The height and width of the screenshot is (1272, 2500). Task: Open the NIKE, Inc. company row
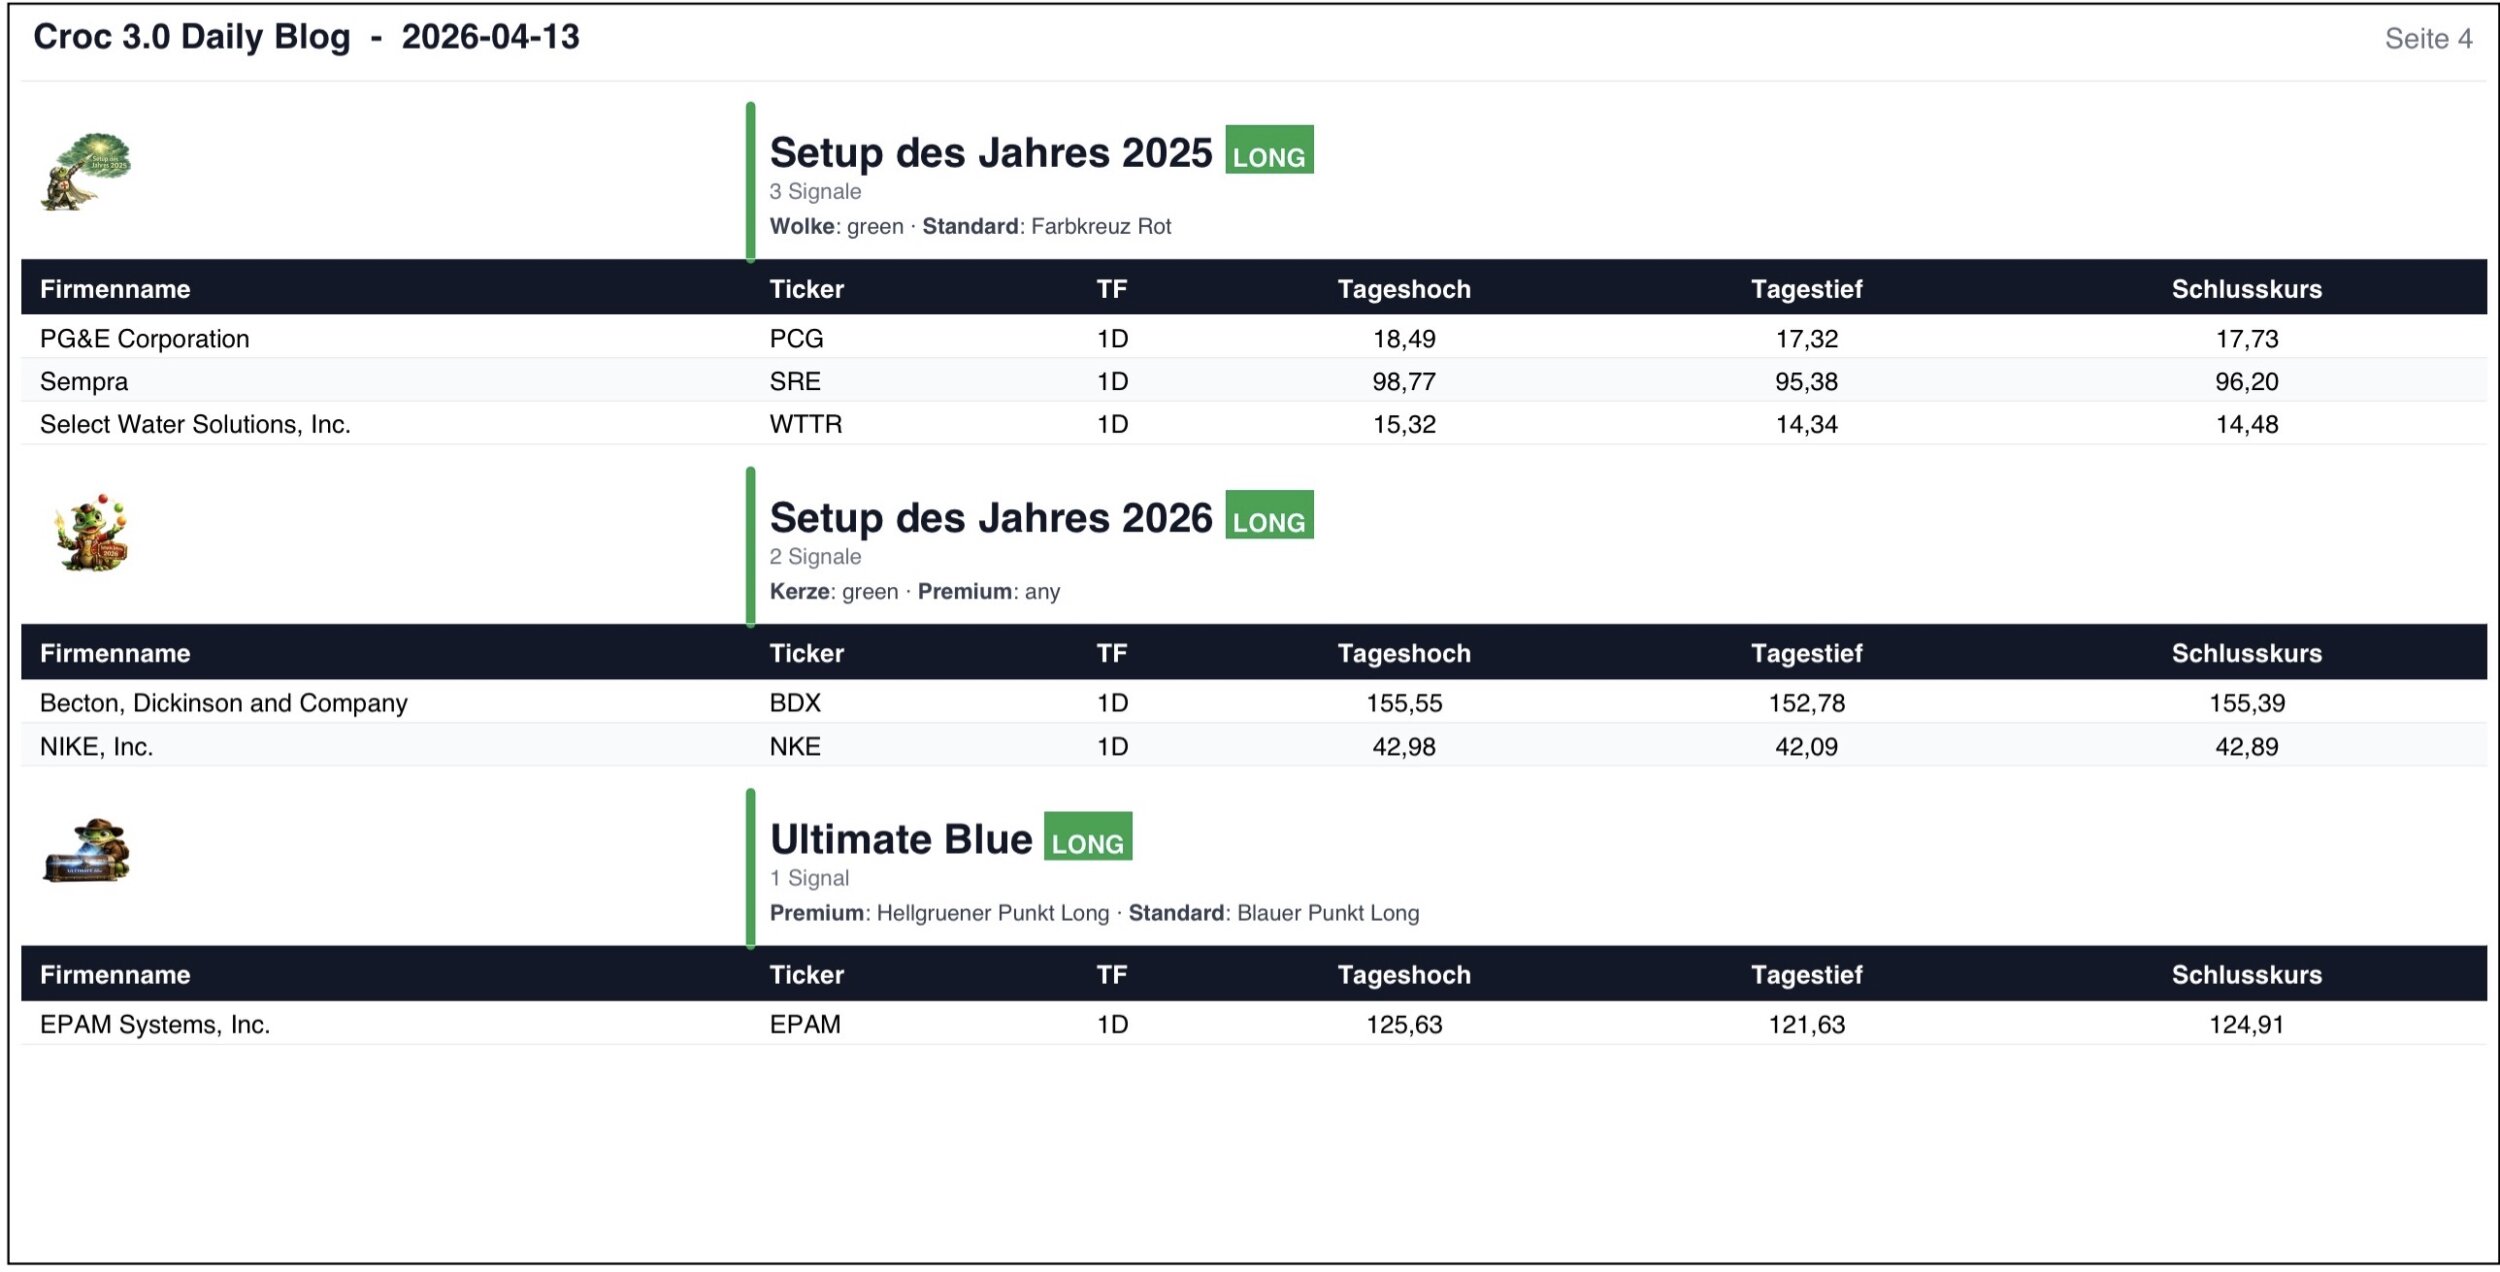pyautogui.click(x=96, y=747)
